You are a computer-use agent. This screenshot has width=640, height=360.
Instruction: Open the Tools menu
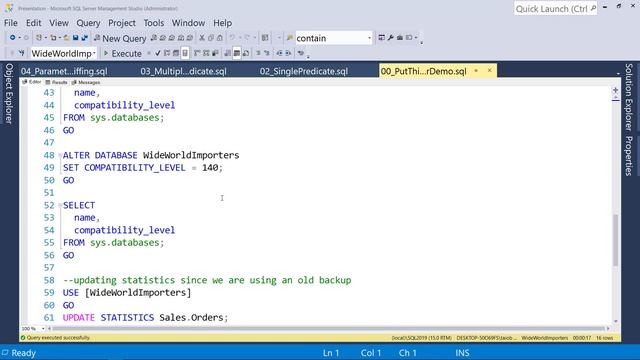[x=153, y=23]
